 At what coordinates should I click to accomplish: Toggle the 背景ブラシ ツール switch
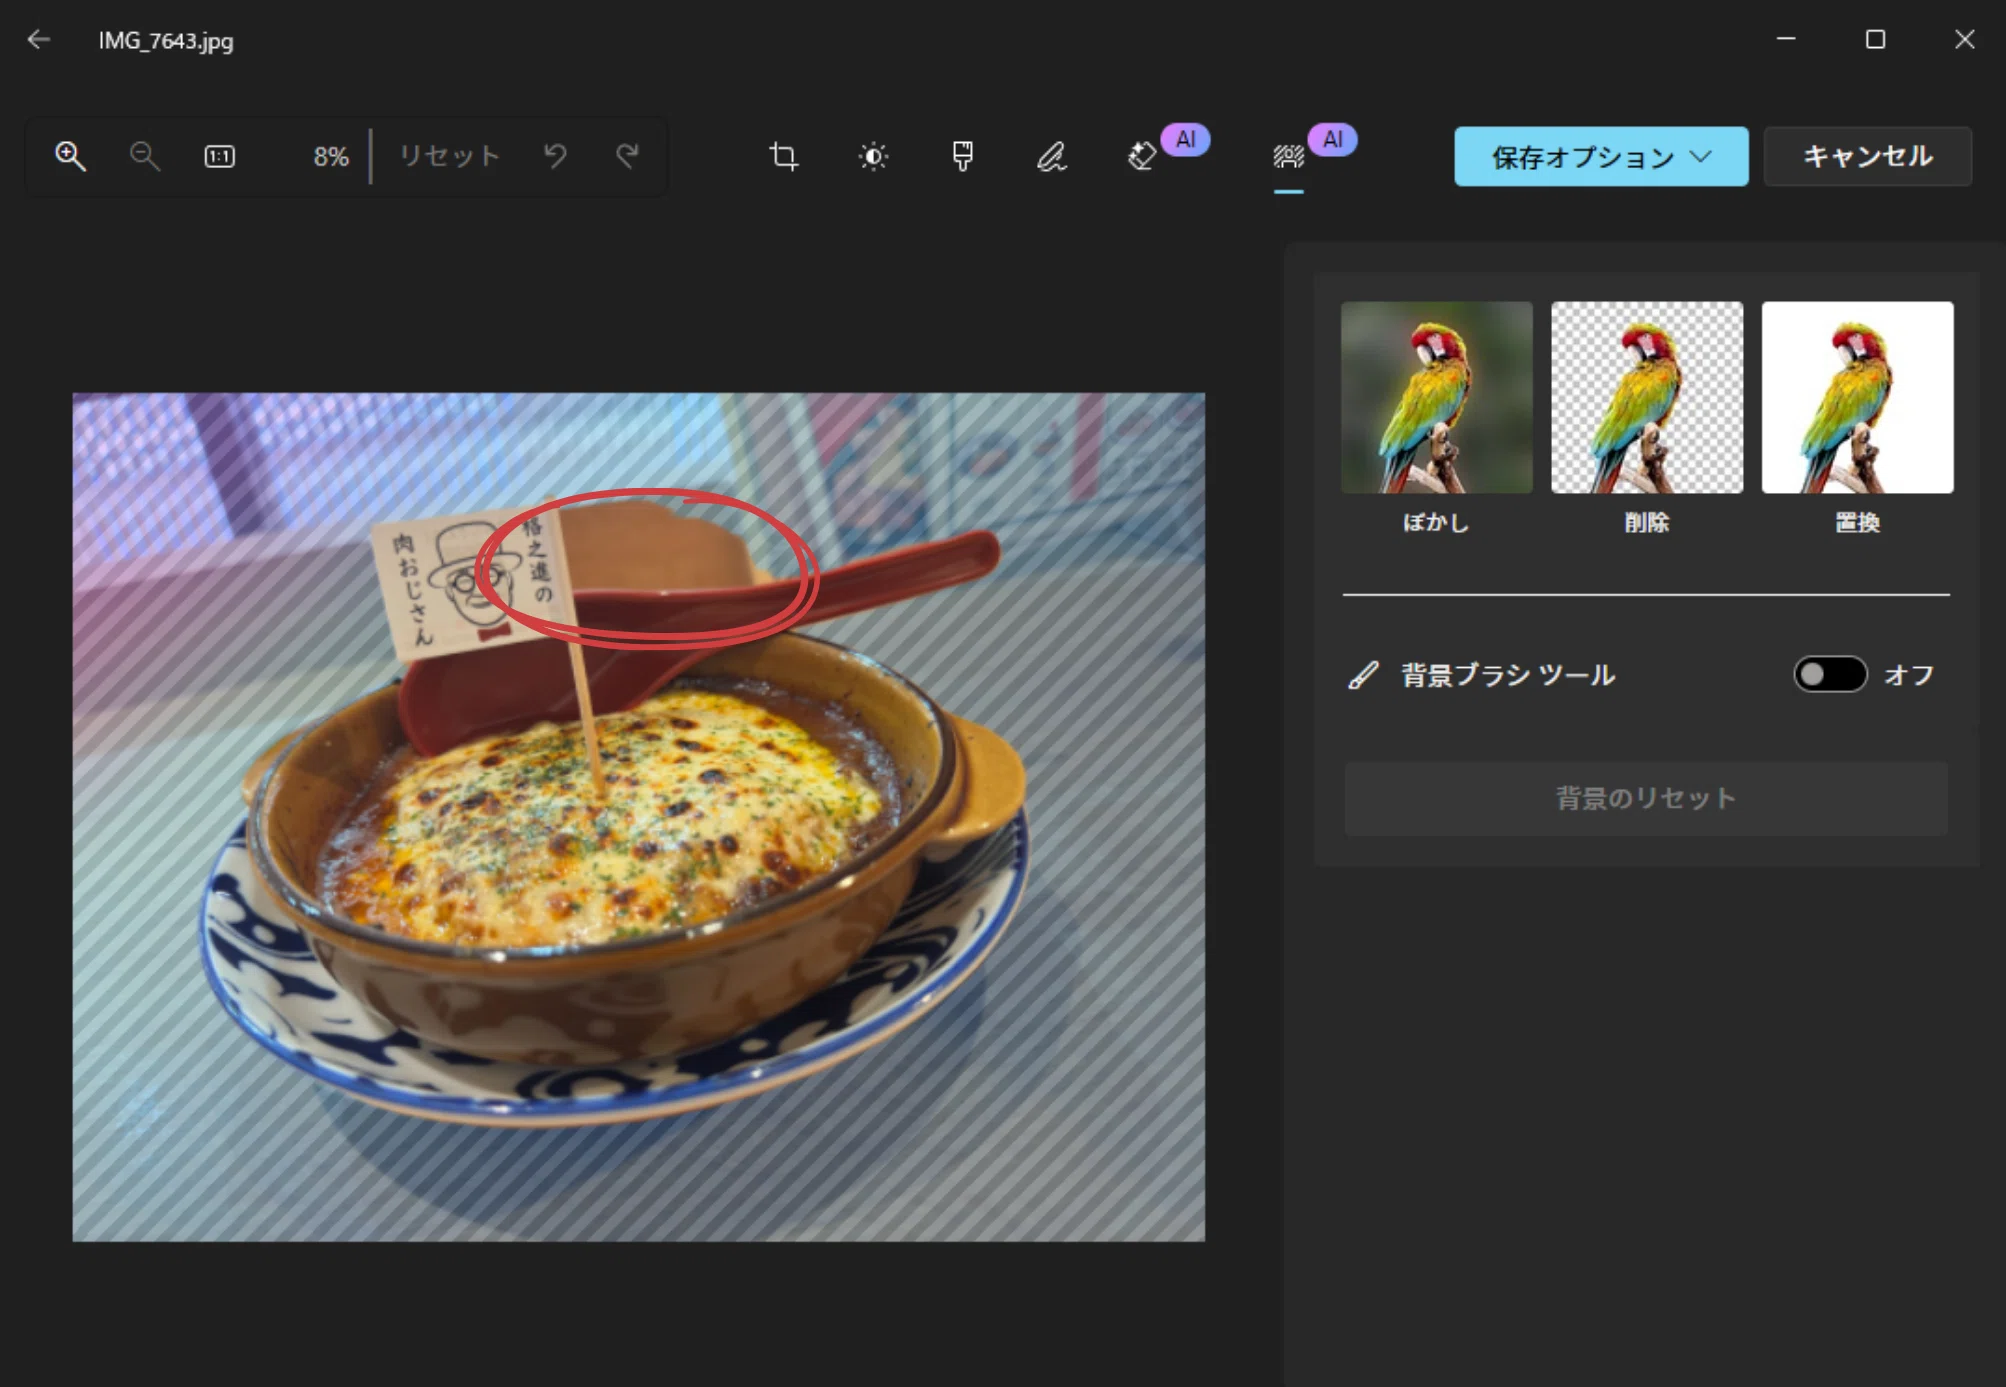[1829, 674]
